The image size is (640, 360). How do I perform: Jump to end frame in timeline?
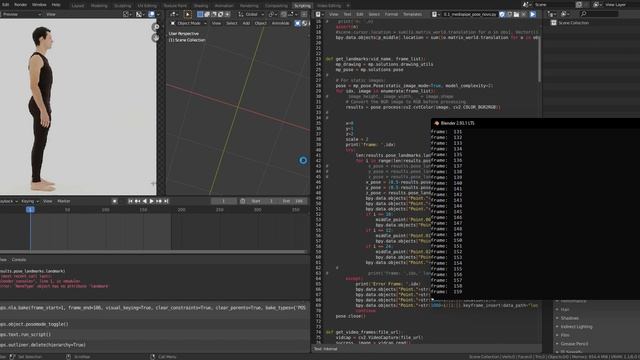166,201
